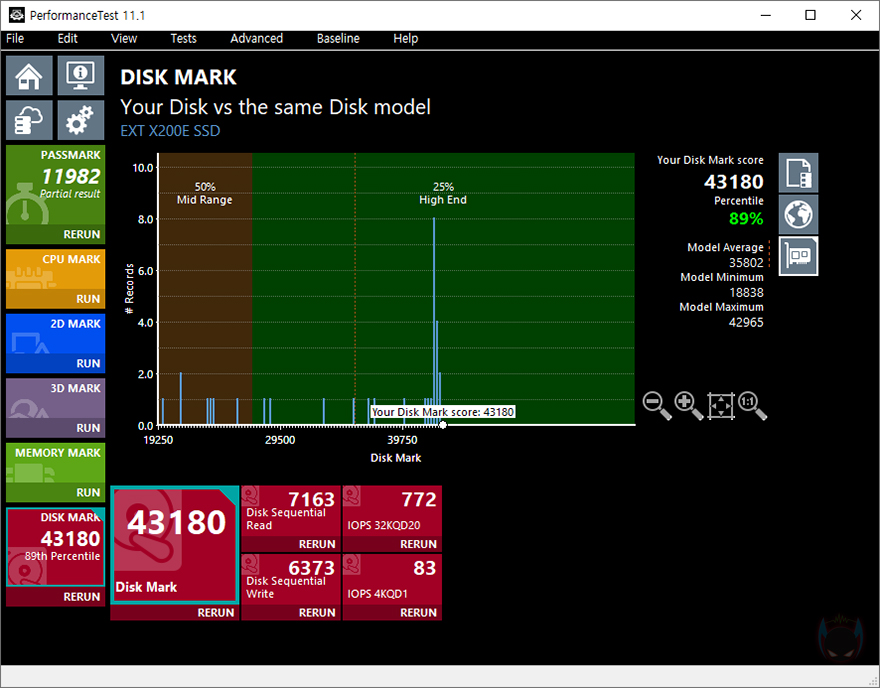Viewport: 880px width, 688px height.
Task: Zoom in the chart with the plus magnifier
Action: pyautogui.click(x=689, y=405)
